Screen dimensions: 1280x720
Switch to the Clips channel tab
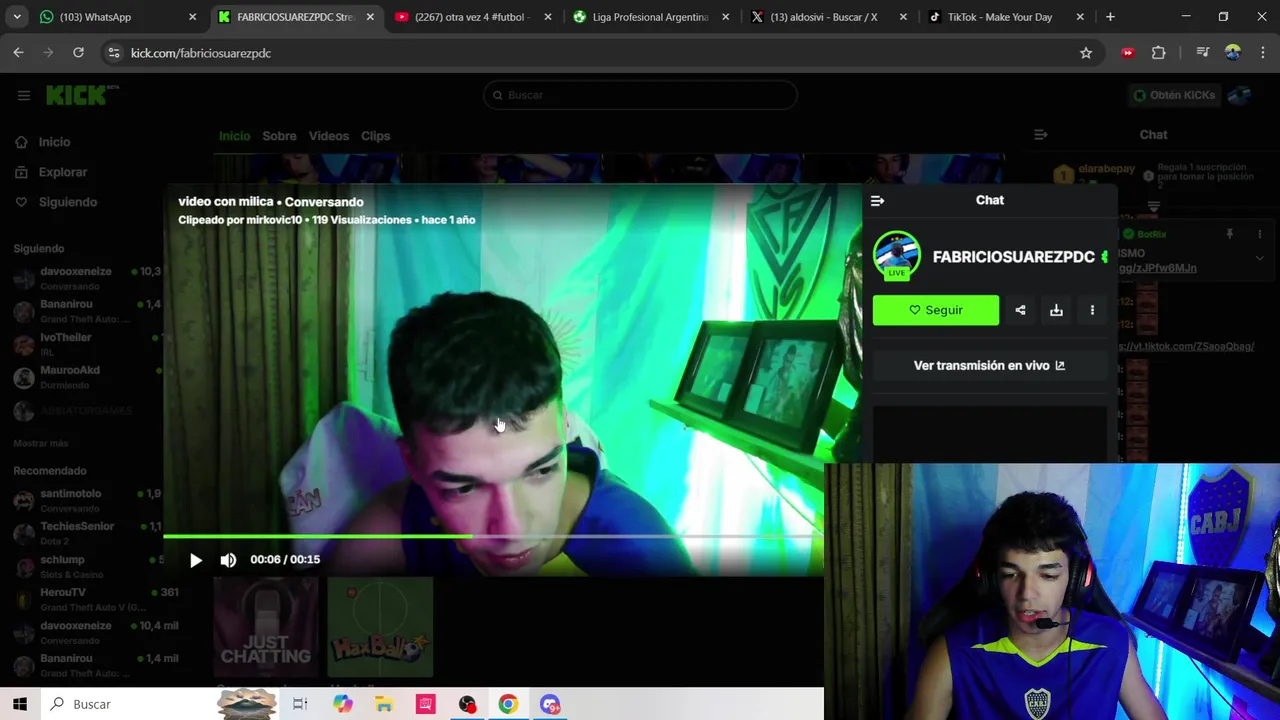[x=375, y=136]
